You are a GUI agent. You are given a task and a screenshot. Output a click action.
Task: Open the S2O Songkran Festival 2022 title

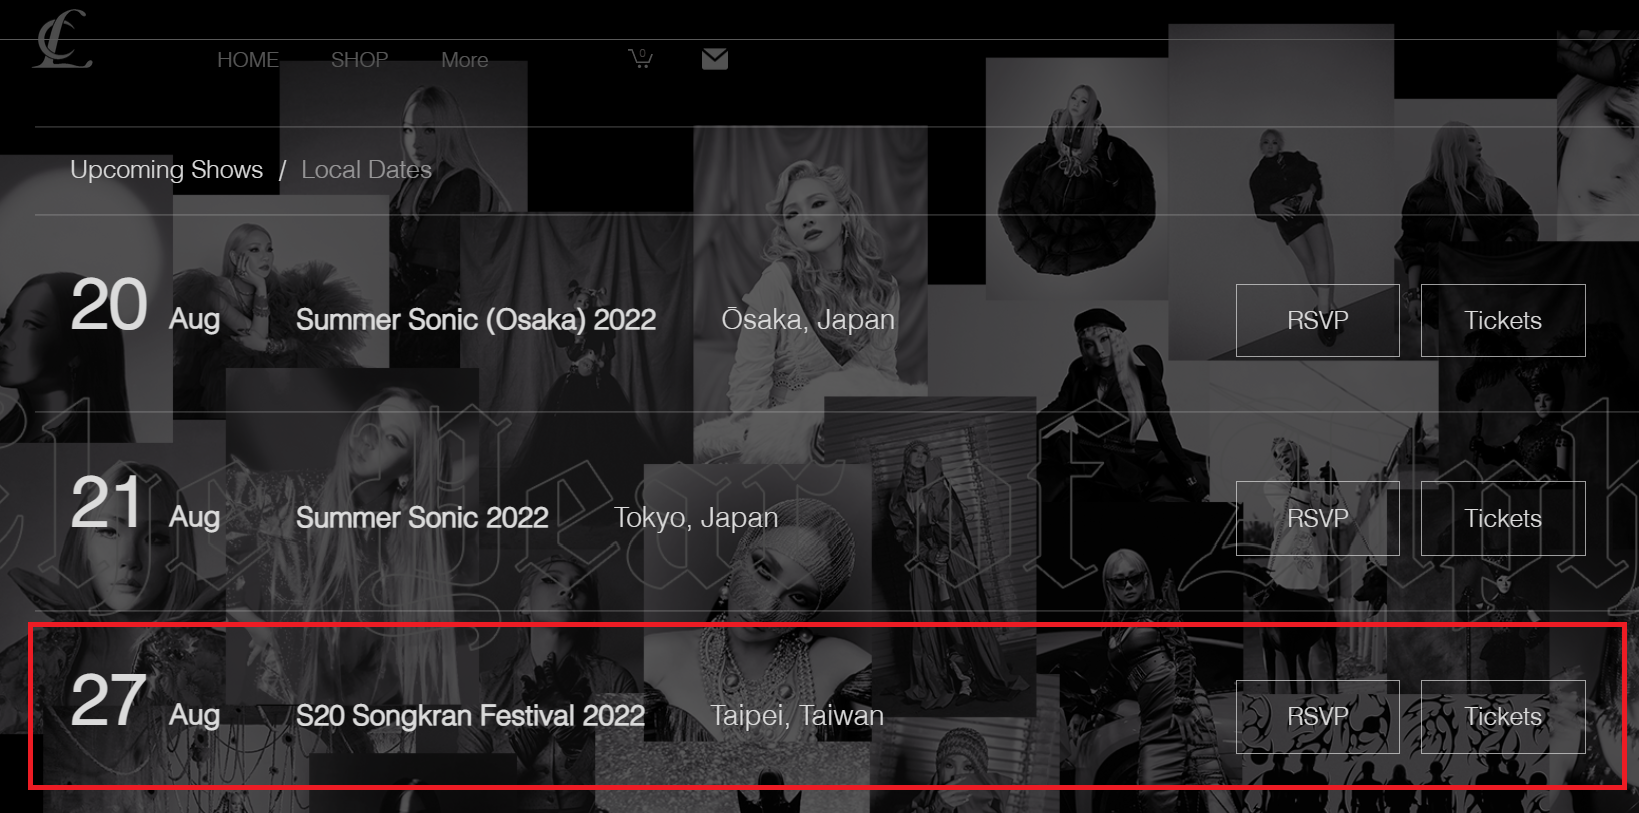[x=470, y=716]
